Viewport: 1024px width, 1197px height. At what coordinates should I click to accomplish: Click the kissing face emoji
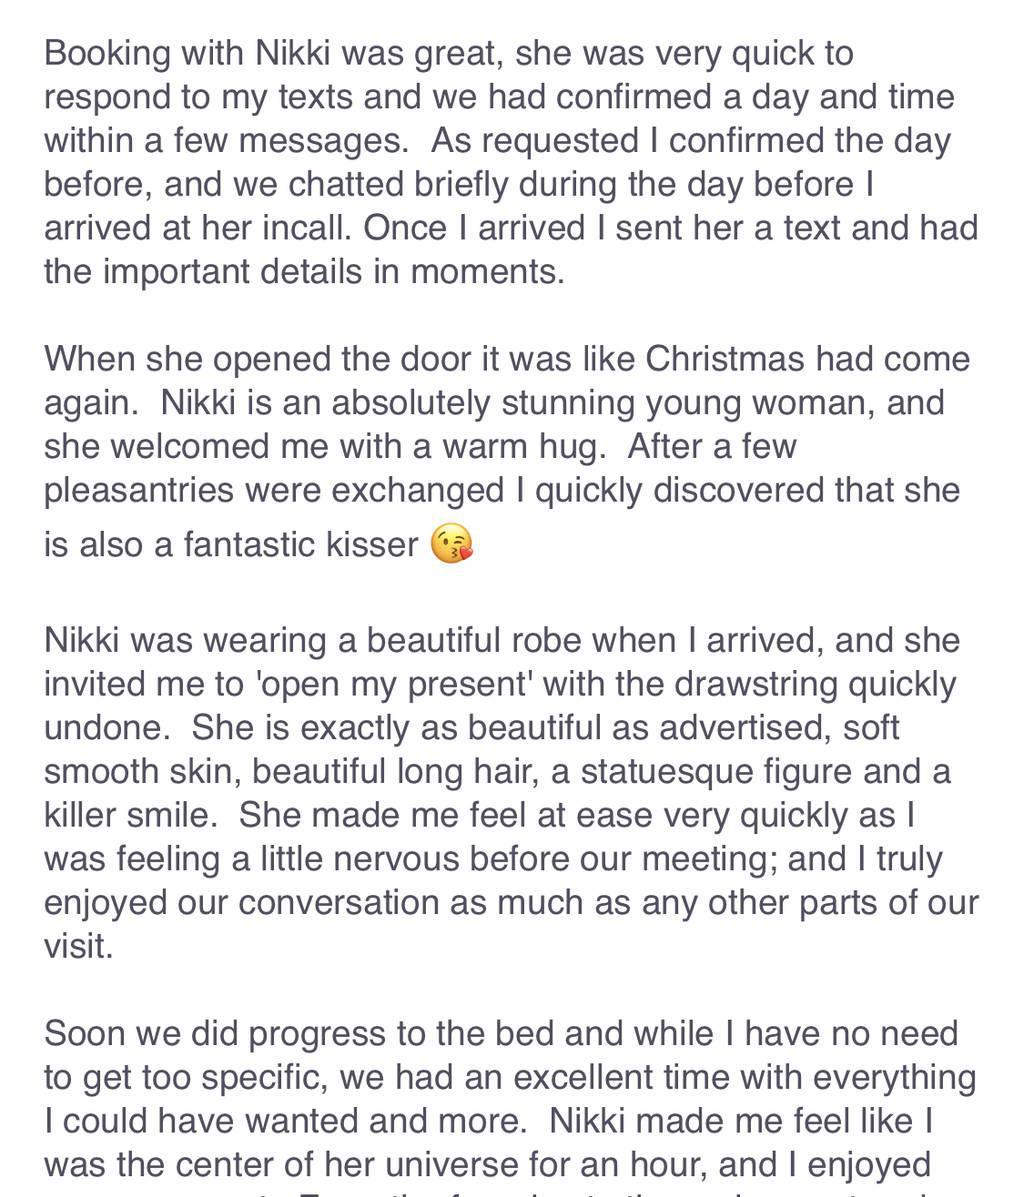coord(451,544)
